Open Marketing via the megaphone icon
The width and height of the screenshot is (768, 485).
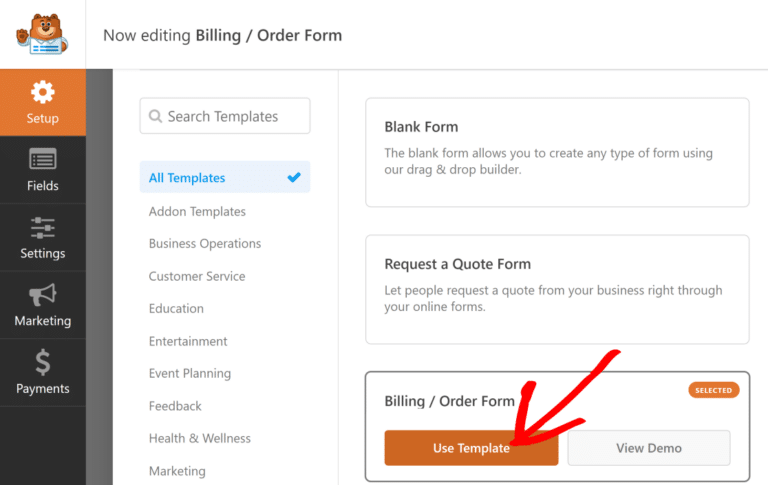coord(42,295)
